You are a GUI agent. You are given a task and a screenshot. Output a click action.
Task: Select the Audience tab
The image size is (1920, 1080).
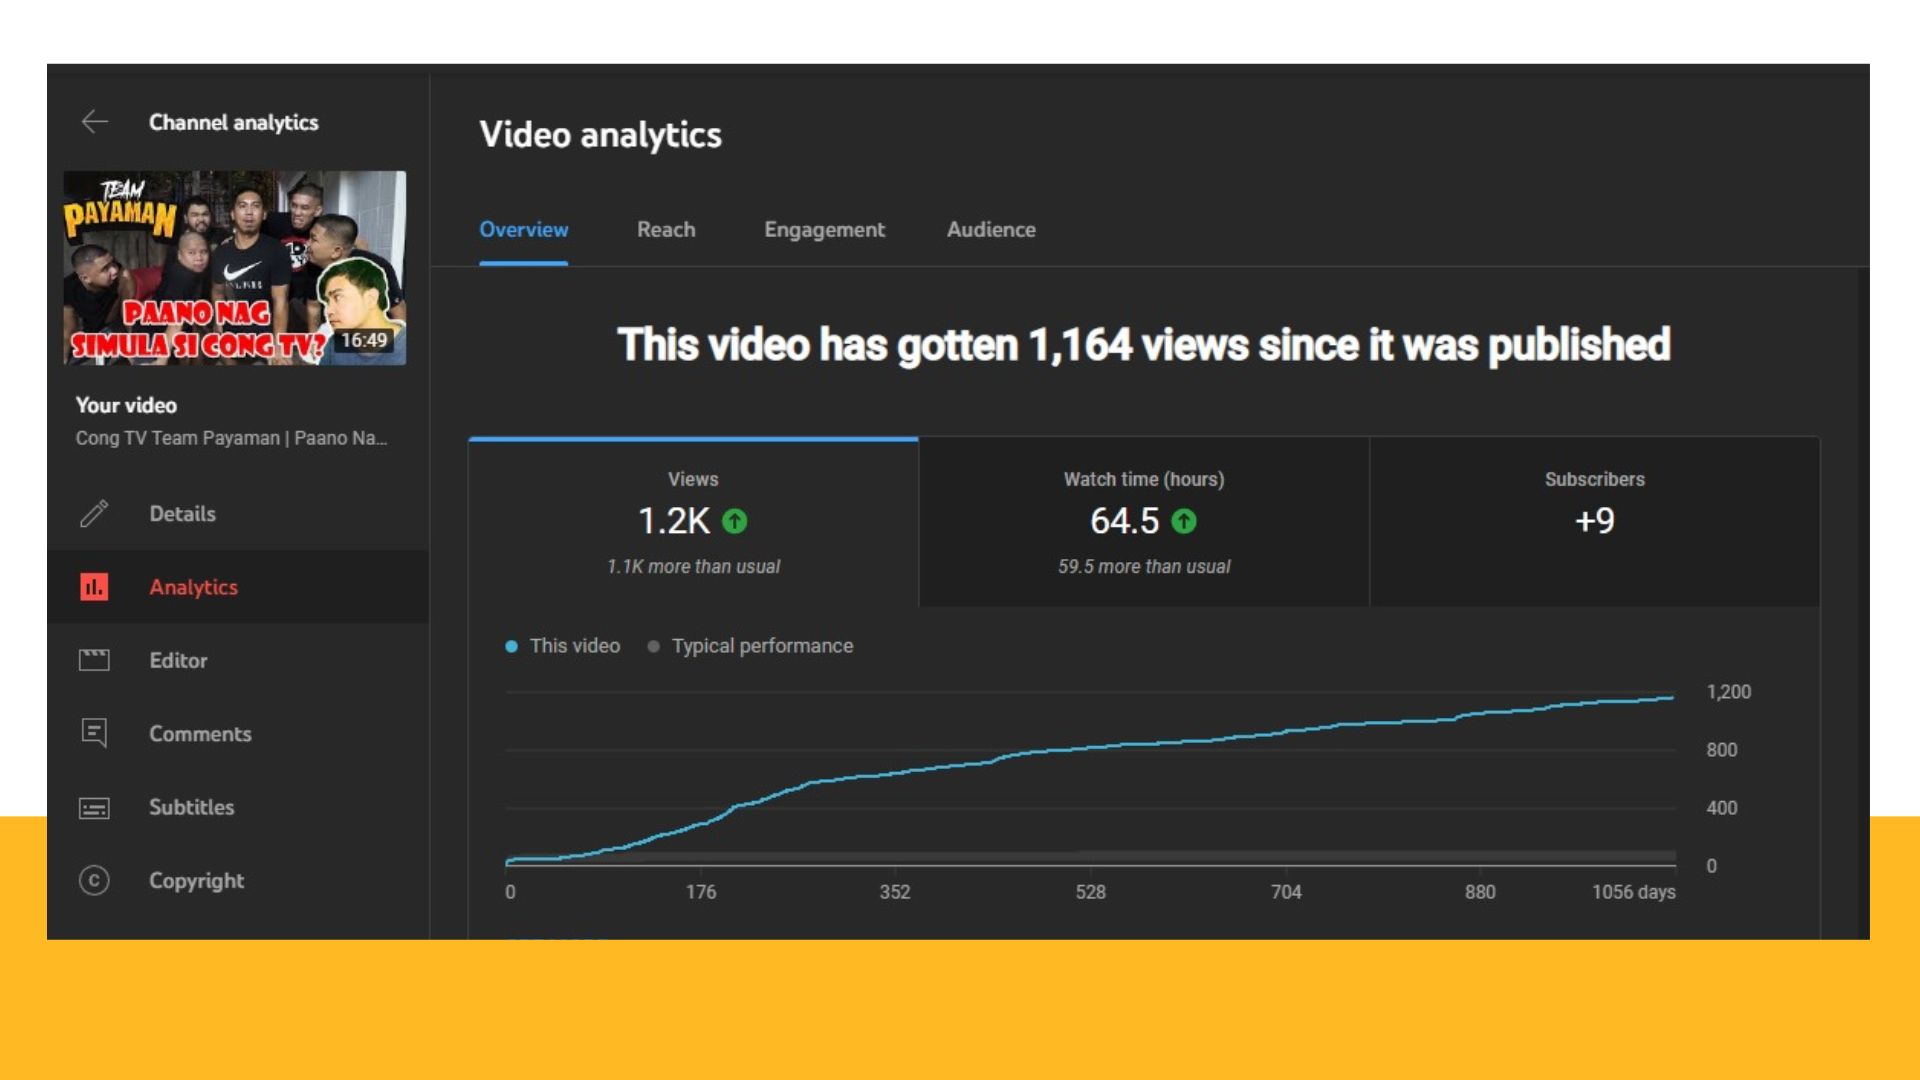tap(991, 229)
